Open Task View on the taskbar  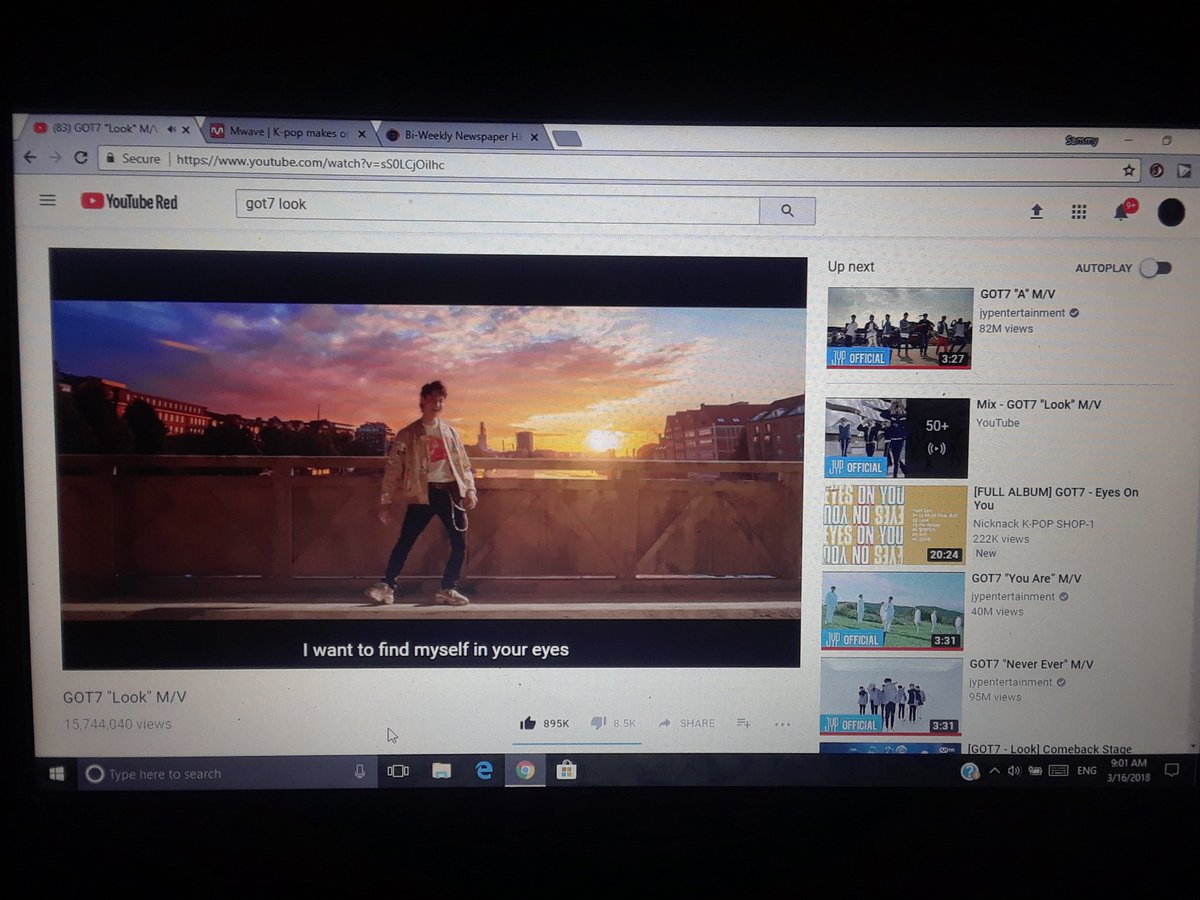[x=399, y=771]
